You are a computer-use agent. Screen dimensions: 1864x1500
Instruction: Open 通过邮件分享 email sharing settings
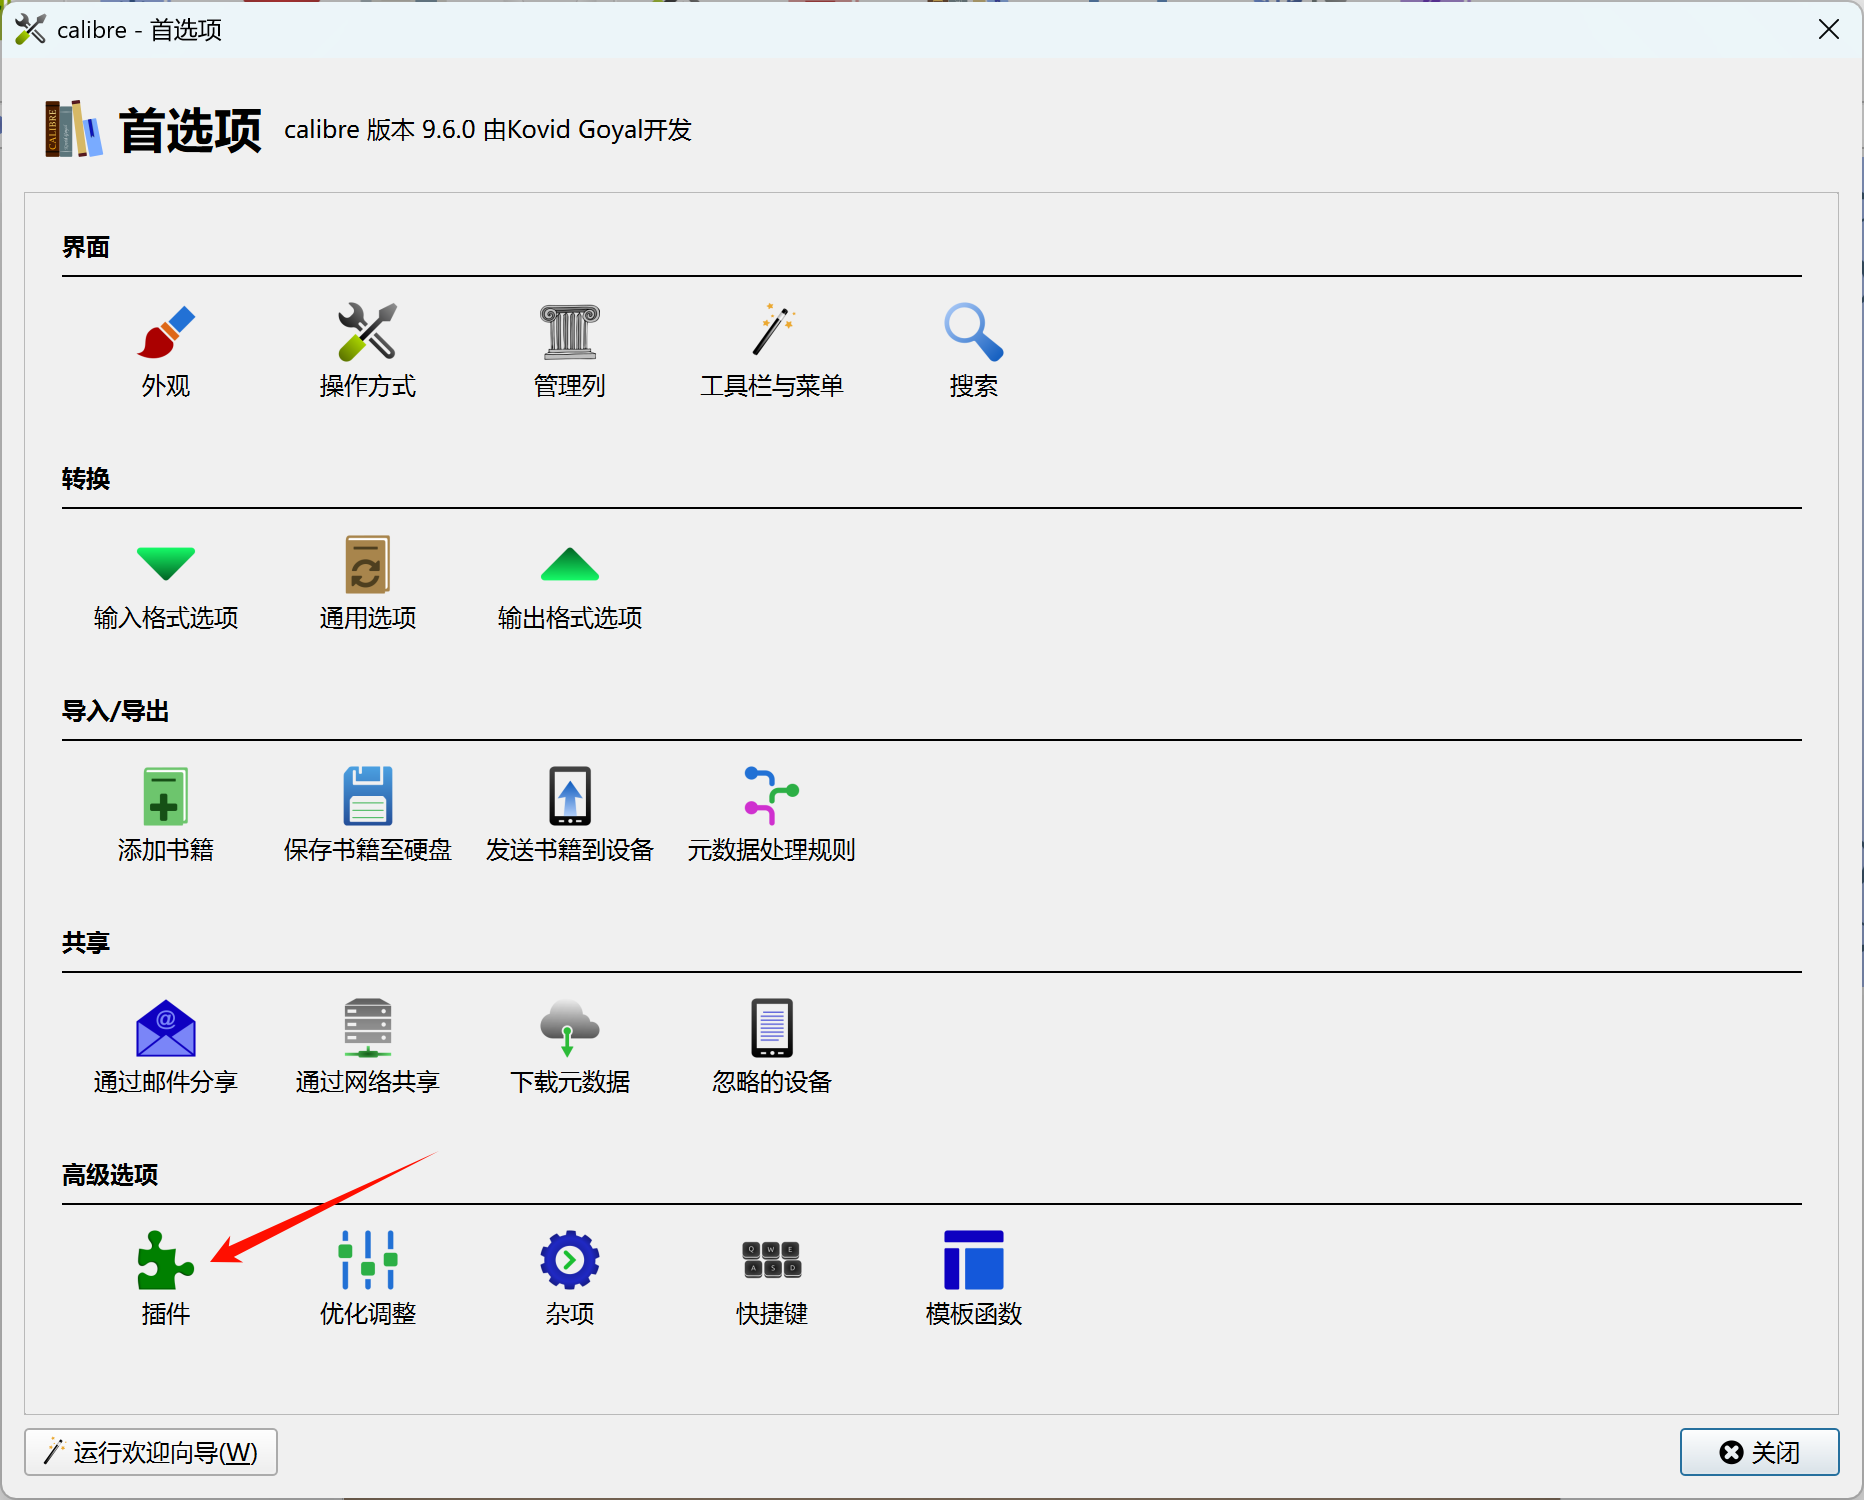166,1047
